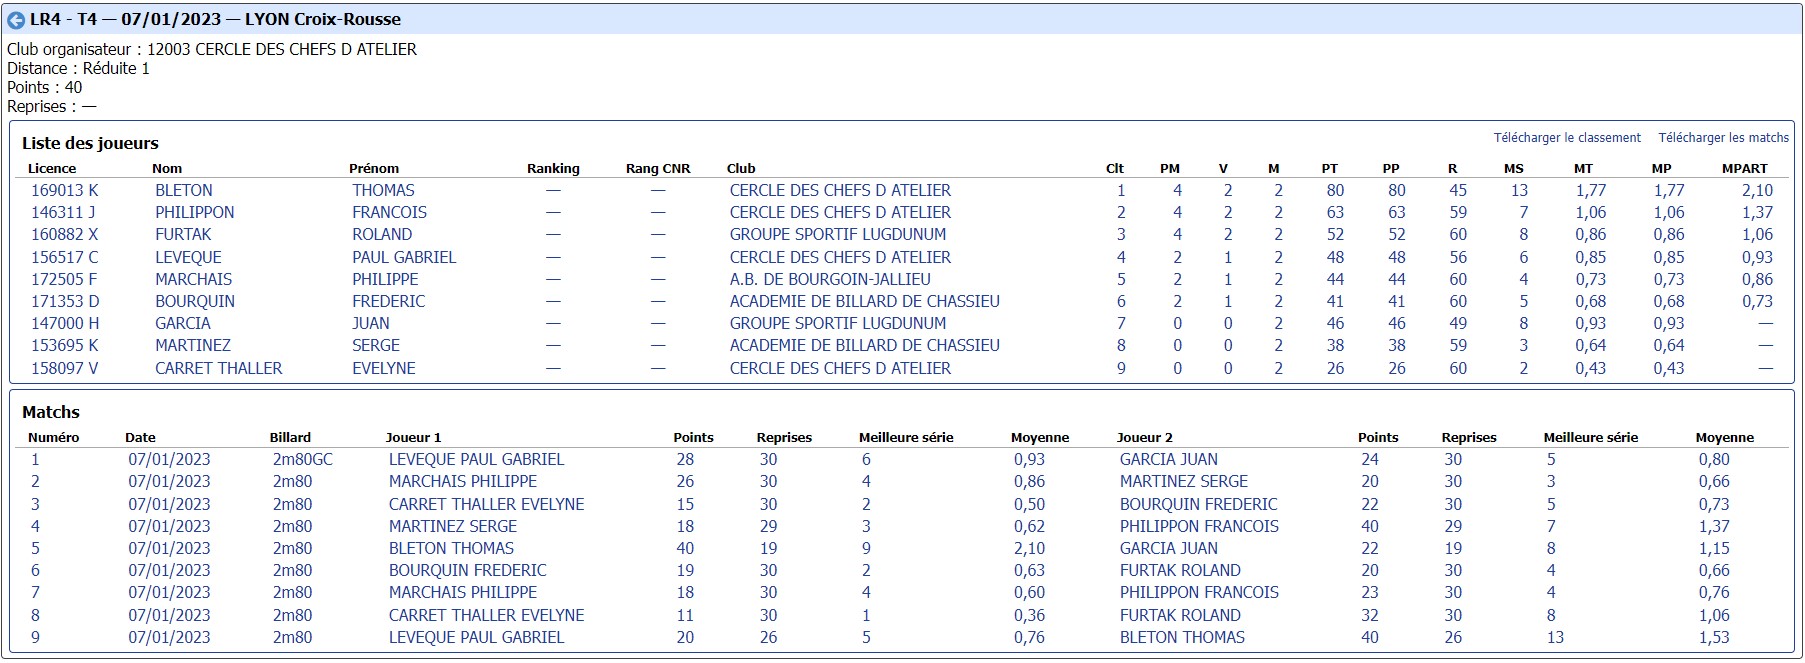The width and height of the screenshot is (1805, 663).
Task: Click licence 146311 J
Action: tap(64, 212)
